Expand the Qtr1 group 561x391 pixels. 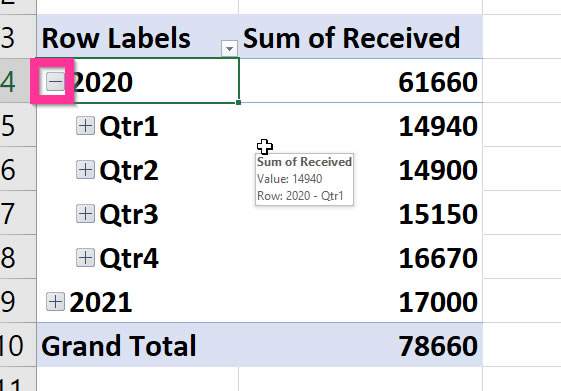point(86,126)
